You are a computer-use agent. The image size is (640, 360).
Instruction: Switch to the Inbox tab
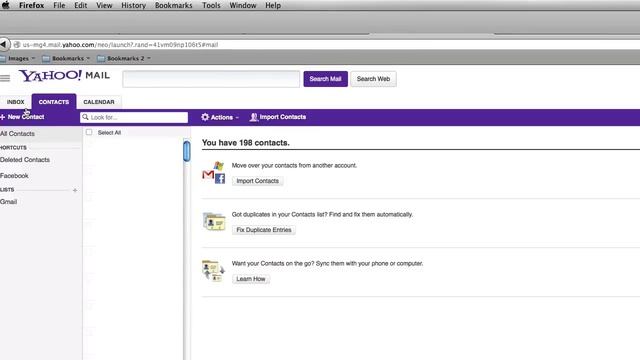point(16,102)
